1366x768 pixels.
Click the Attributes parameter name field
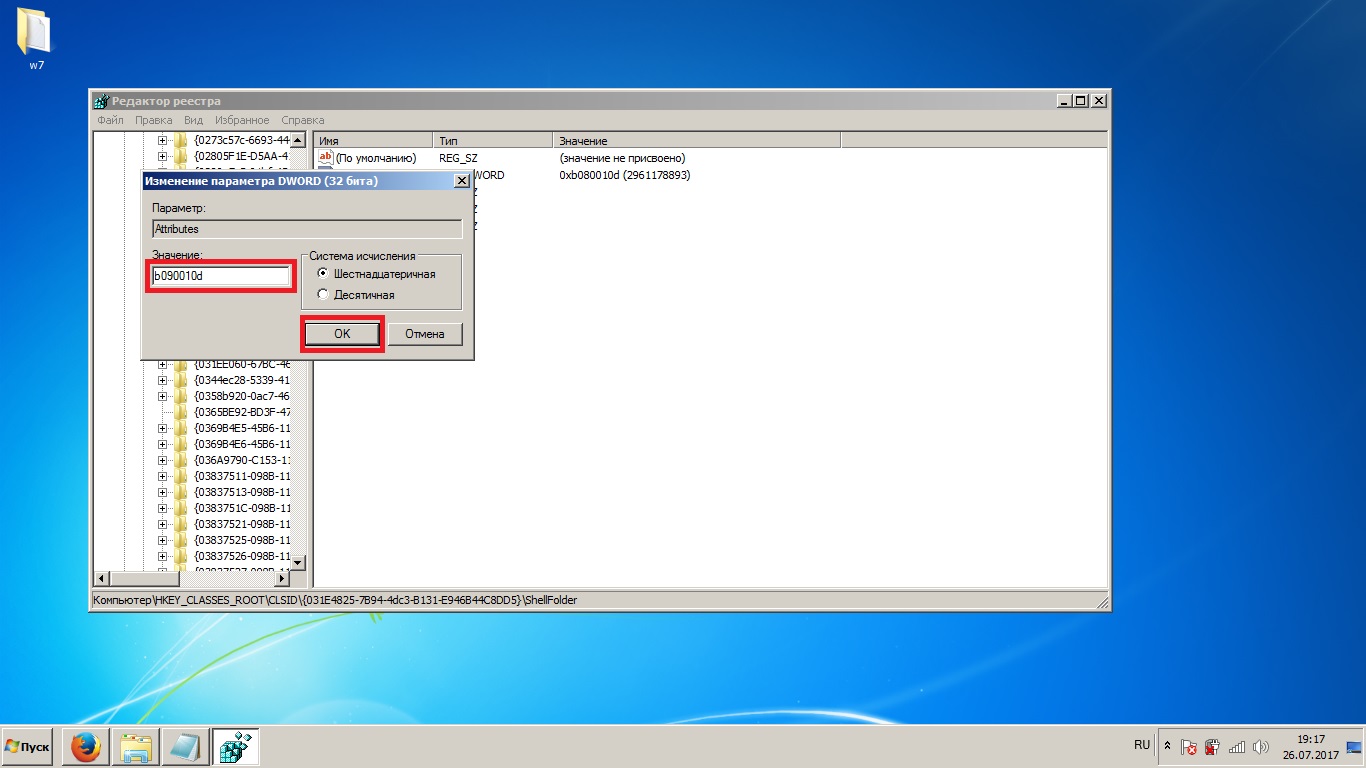pos(307,229)
